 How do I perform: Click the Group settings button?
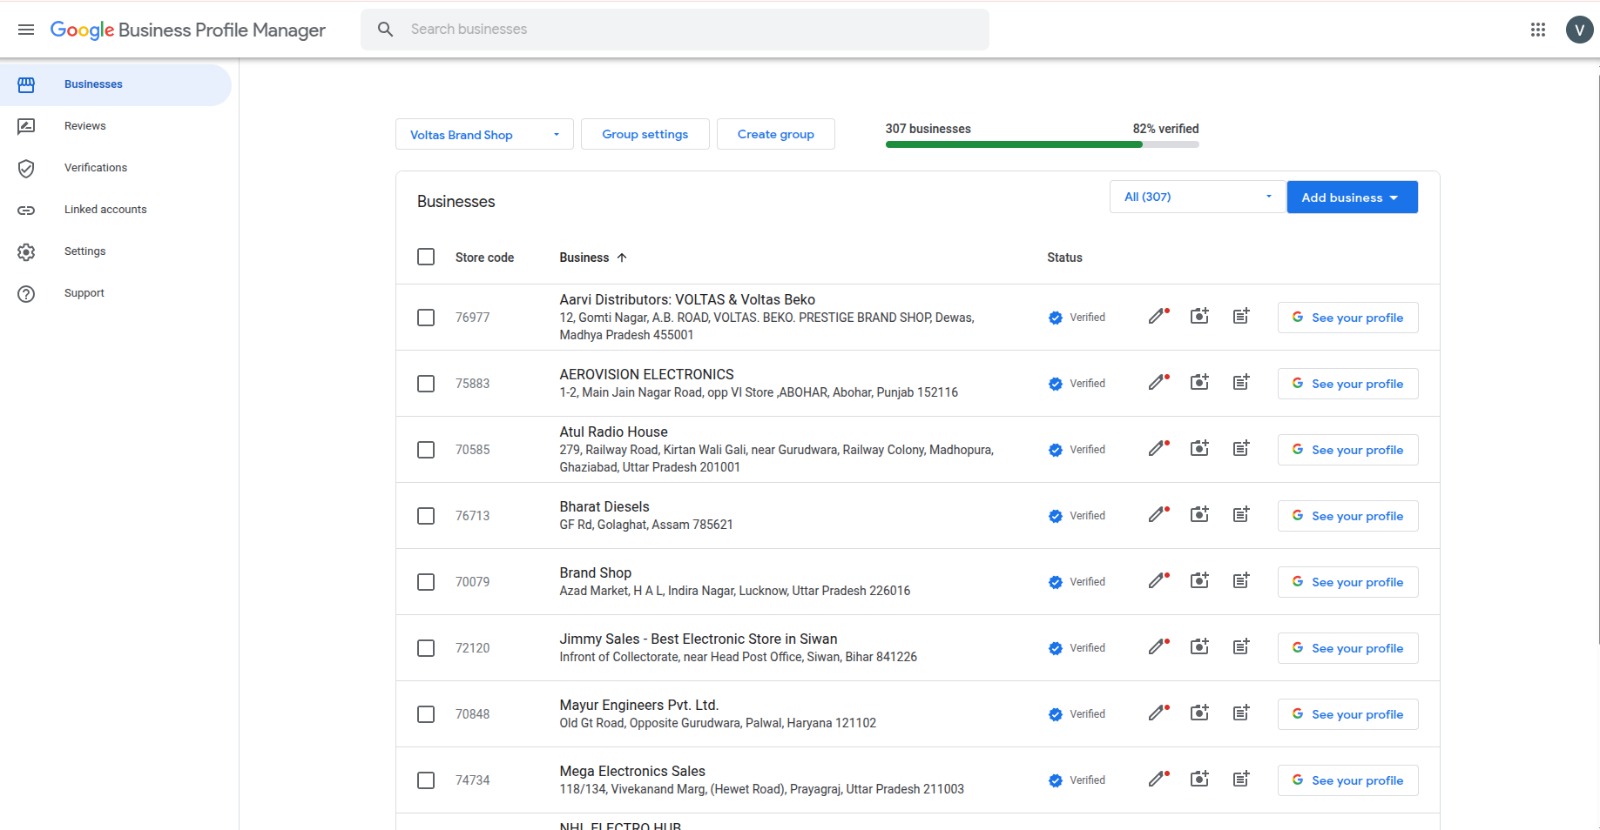tap(645, 134)
